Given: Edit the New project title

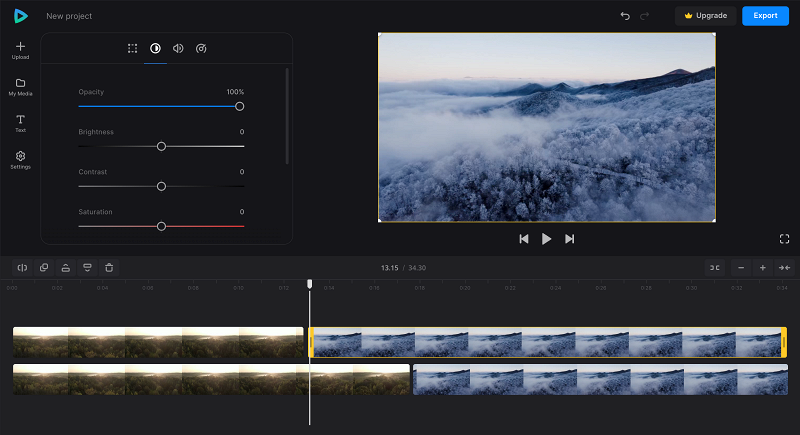Looking at the screenshot, I should [x=69, y=16].
